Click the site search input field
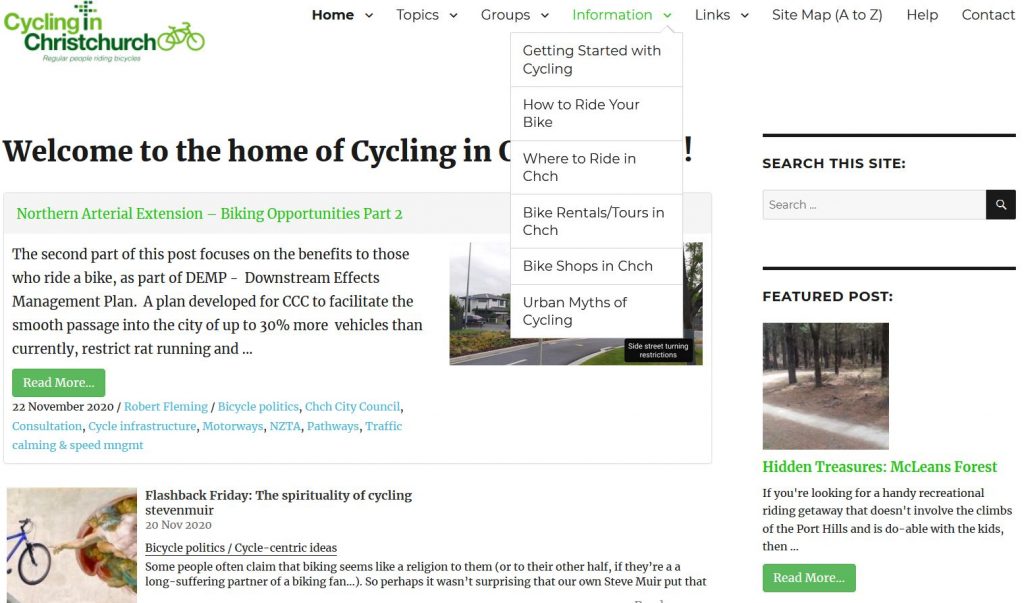This screenshot has width=1024, height=603. [x=874, y=204]
